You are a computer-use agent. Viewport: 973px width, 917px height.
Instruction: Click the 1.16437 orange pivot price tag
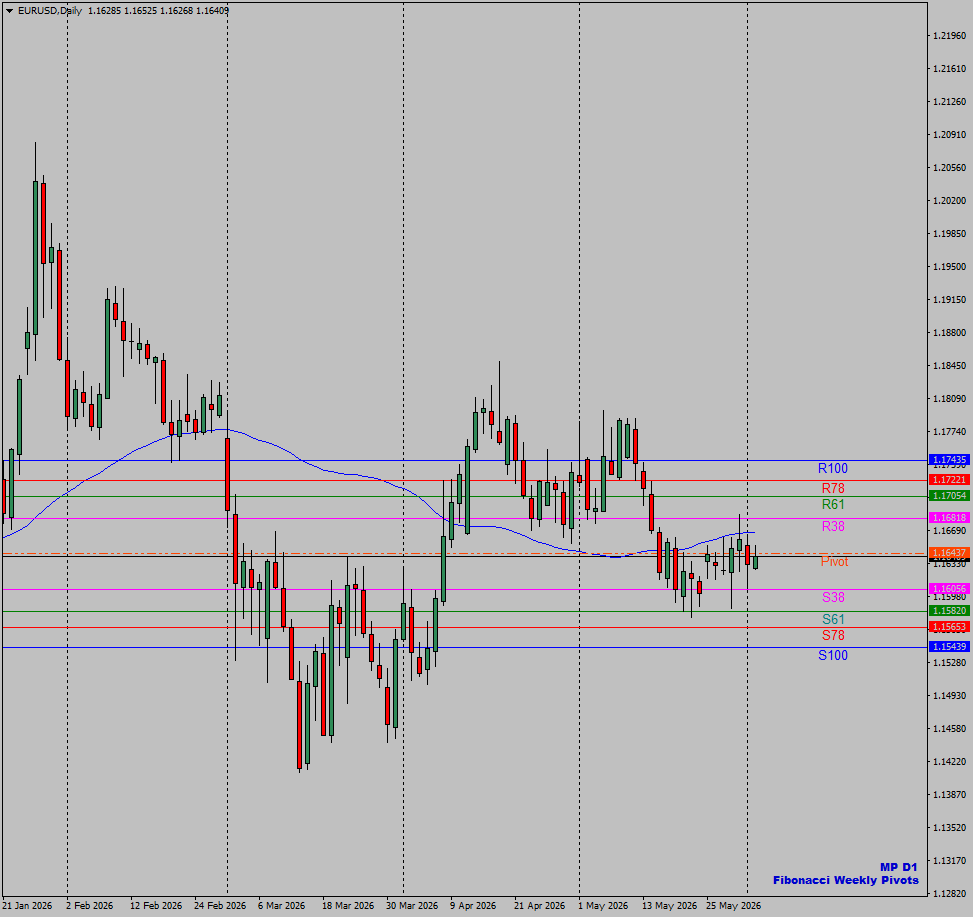[x=949, y=552]
